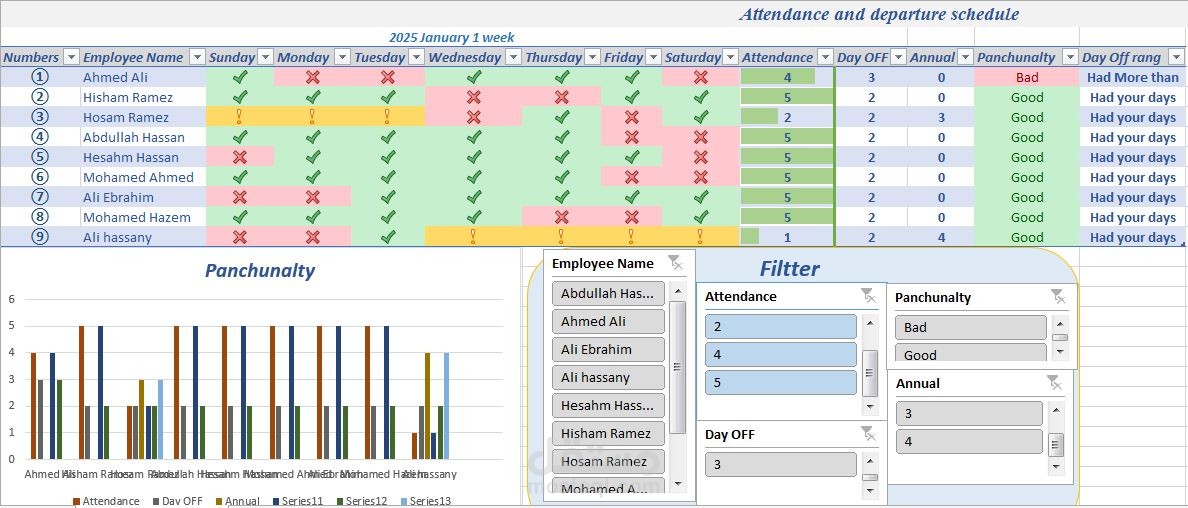Screen dimensions: 1188x508
Task: Click Abdullah Hassan's Friday cross icon
Action: coord(631,137)
